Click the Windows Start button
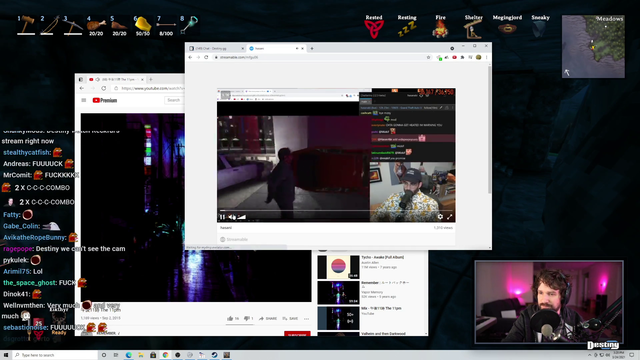640x360 pixels. pos(6,355)
